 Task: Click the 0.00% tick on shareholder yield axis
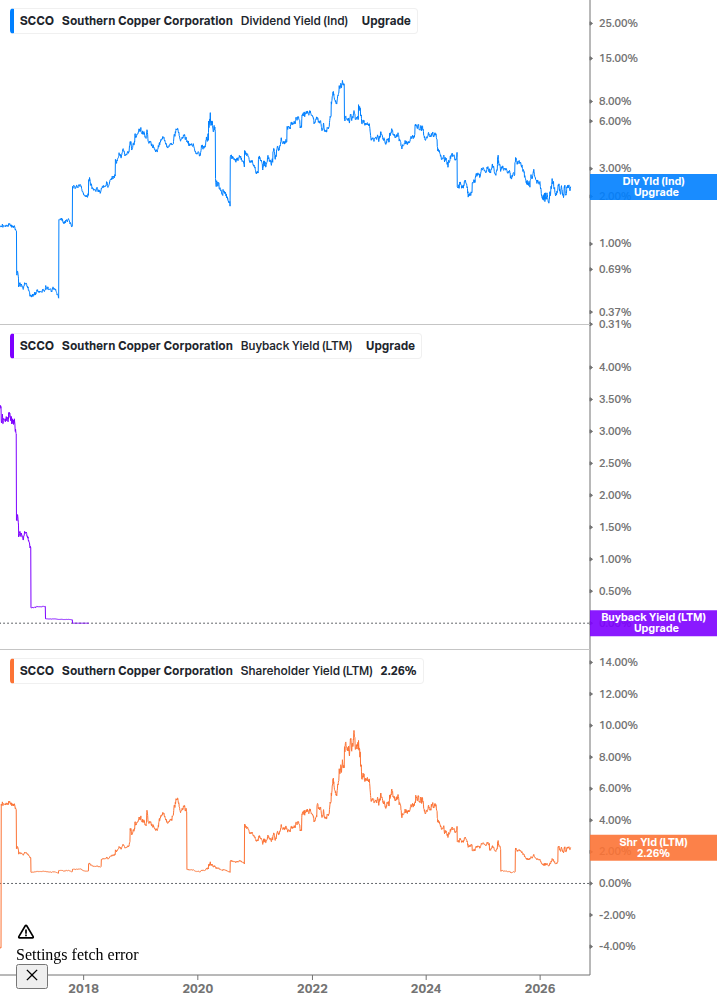(x=615, y=883)
